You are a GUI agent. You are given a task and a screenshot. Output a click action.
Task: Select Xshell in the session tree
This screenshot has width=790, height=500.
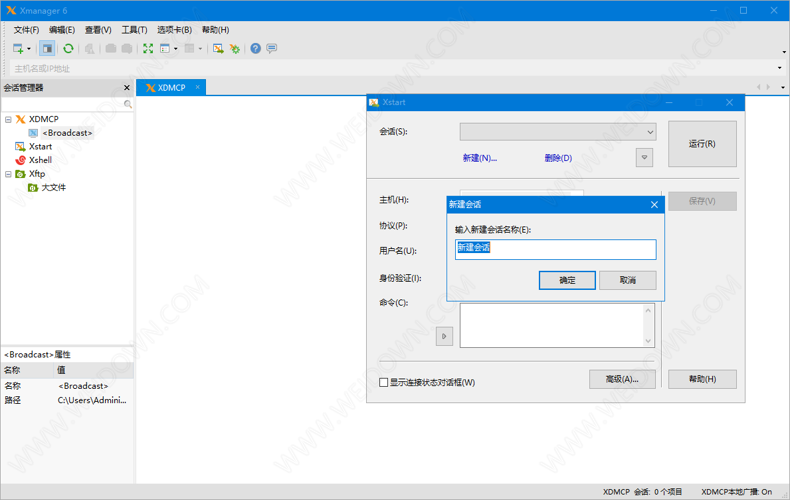pyautogui.click(x=40, y=160)
